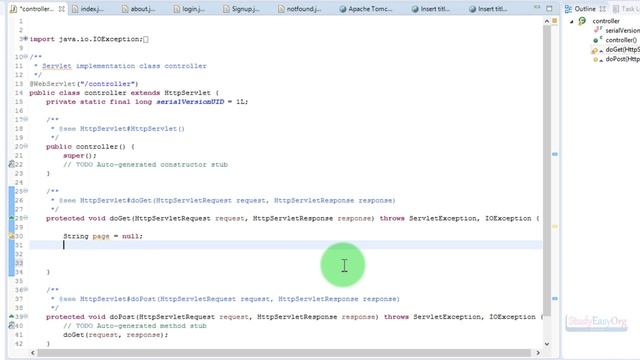640x360 pixels.
Task: Select doGet(Http... method in Outline
Action: pyautogui.click(x=622, y=49)
